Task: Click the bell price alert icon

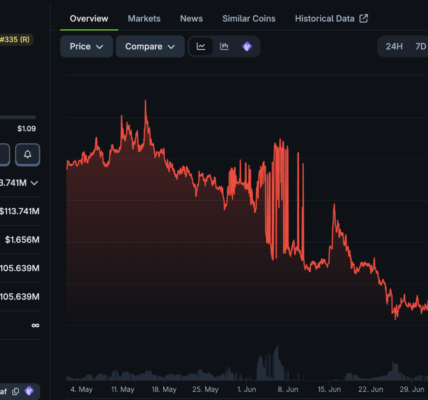Action: tap(27, 154)
